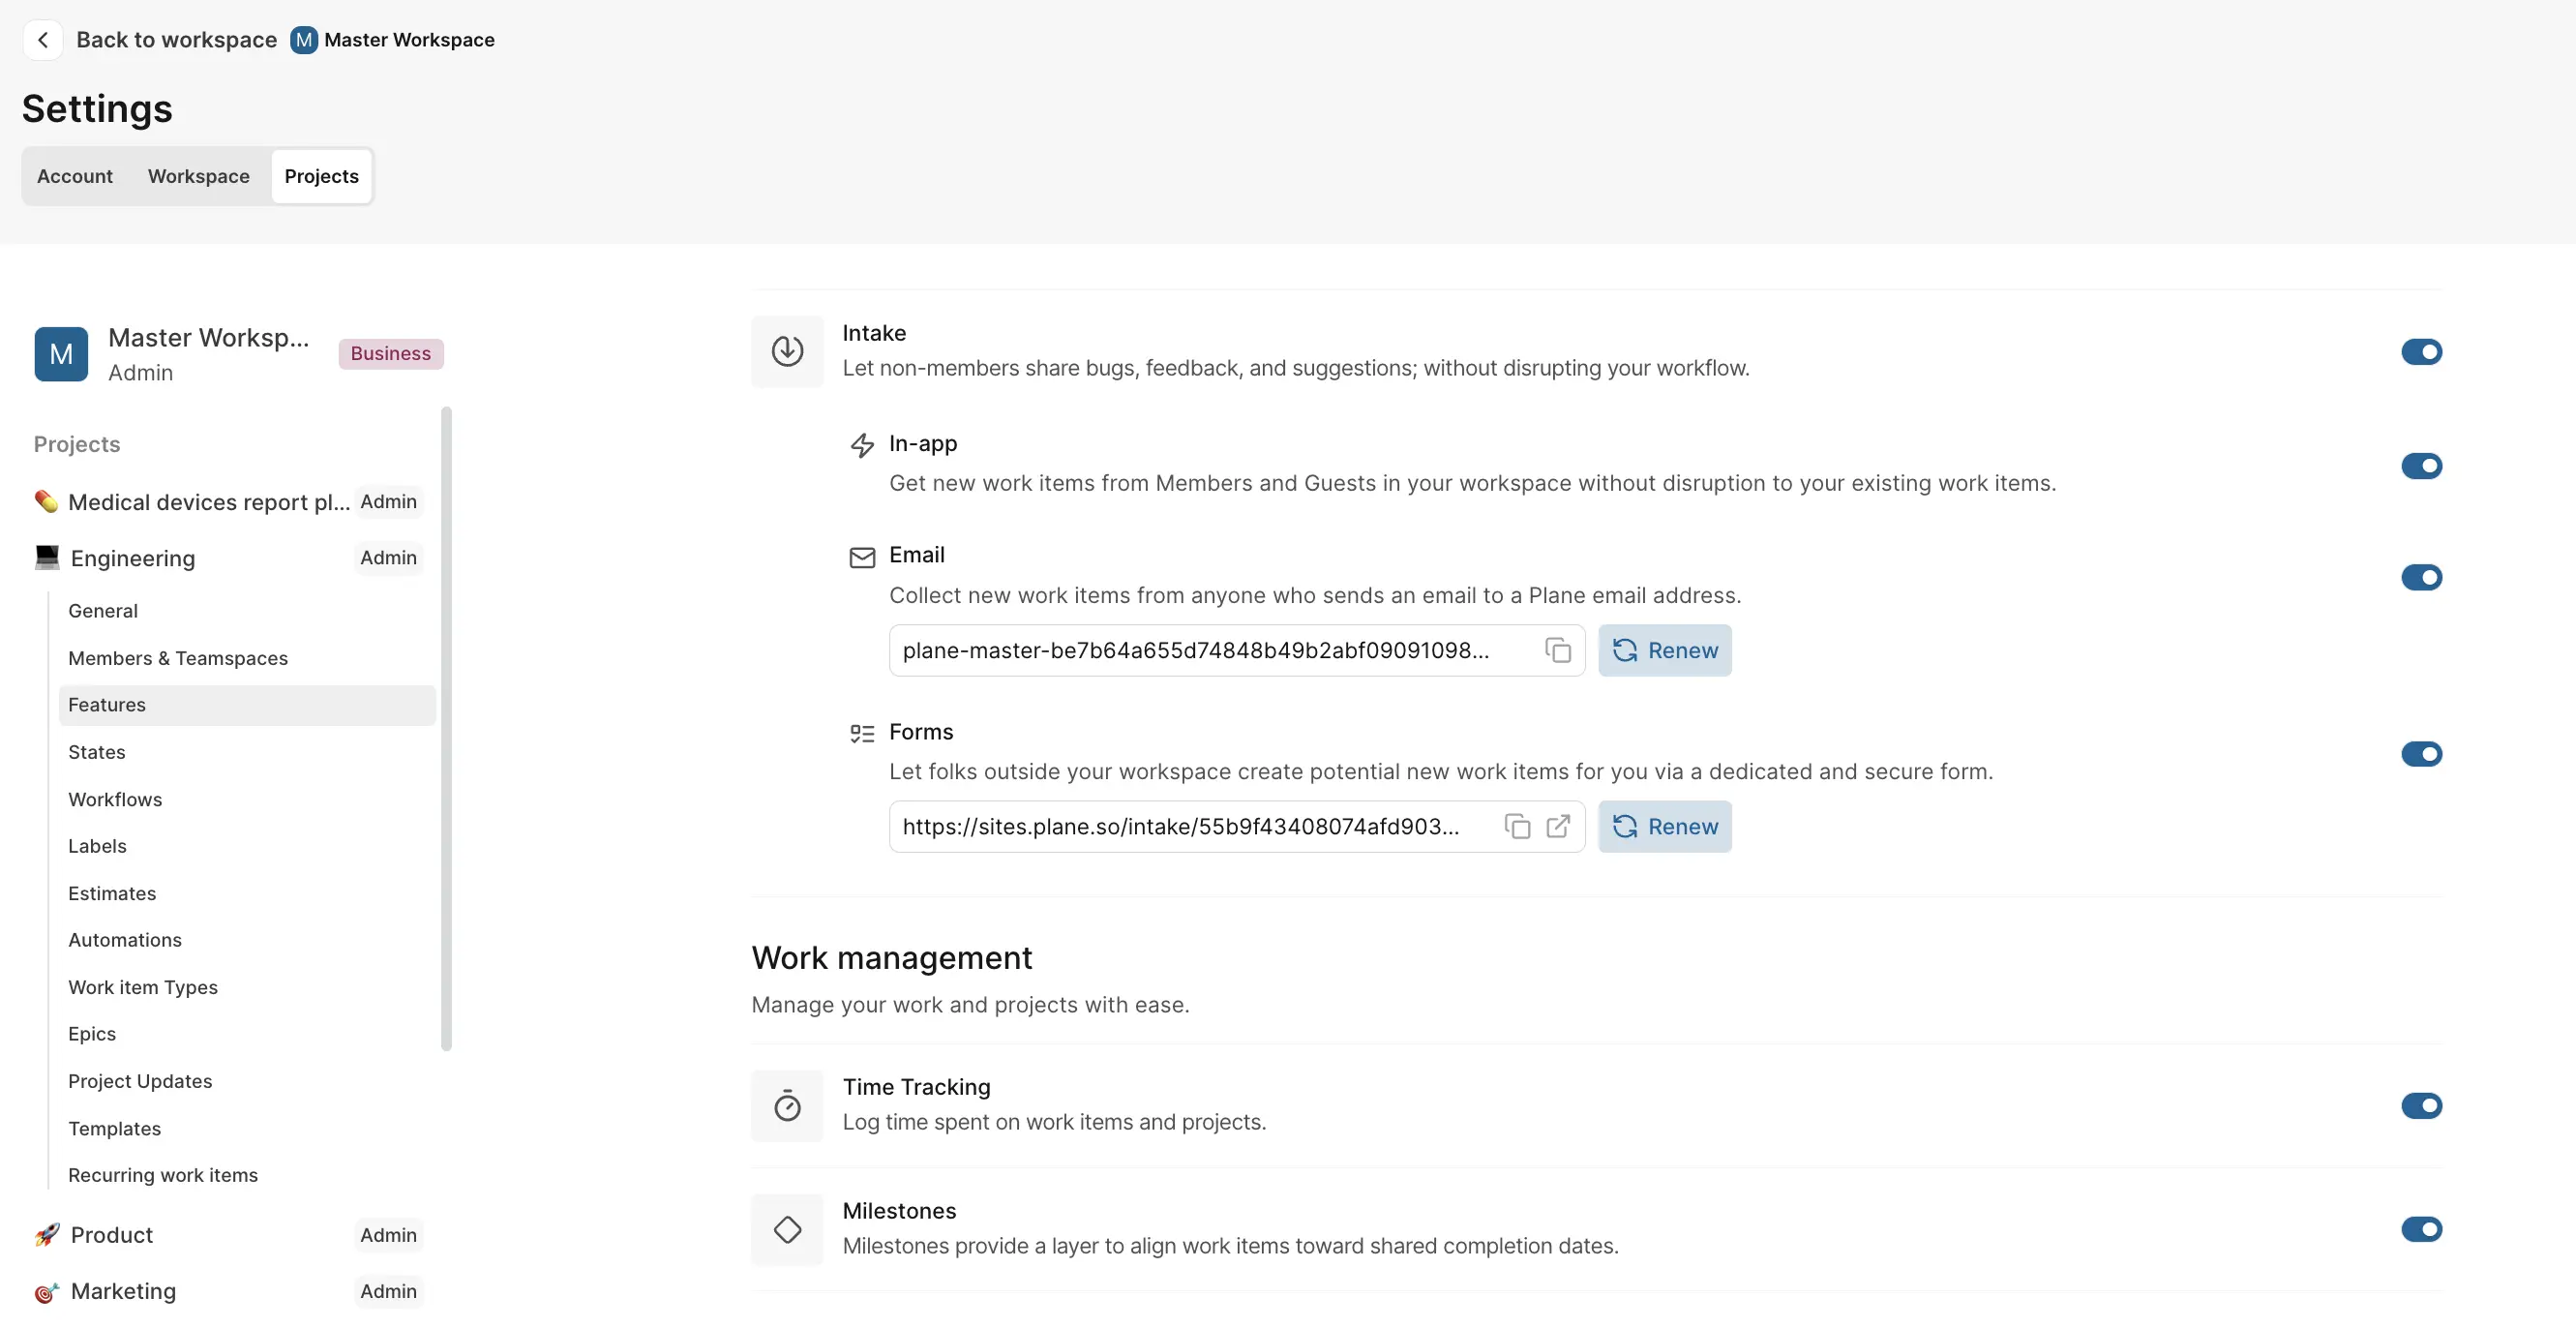Click the Email envelope icon
This screenshot has width=2576, height=1328.
(862, 557)
